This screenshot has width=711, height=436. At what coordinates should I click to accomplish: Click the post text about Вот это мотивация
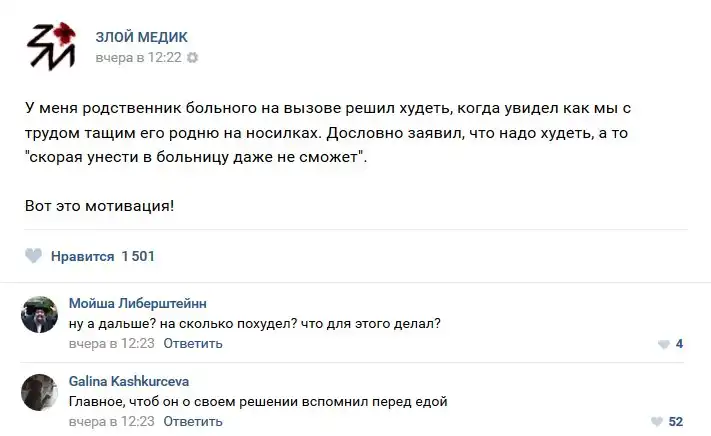[99, 206]
